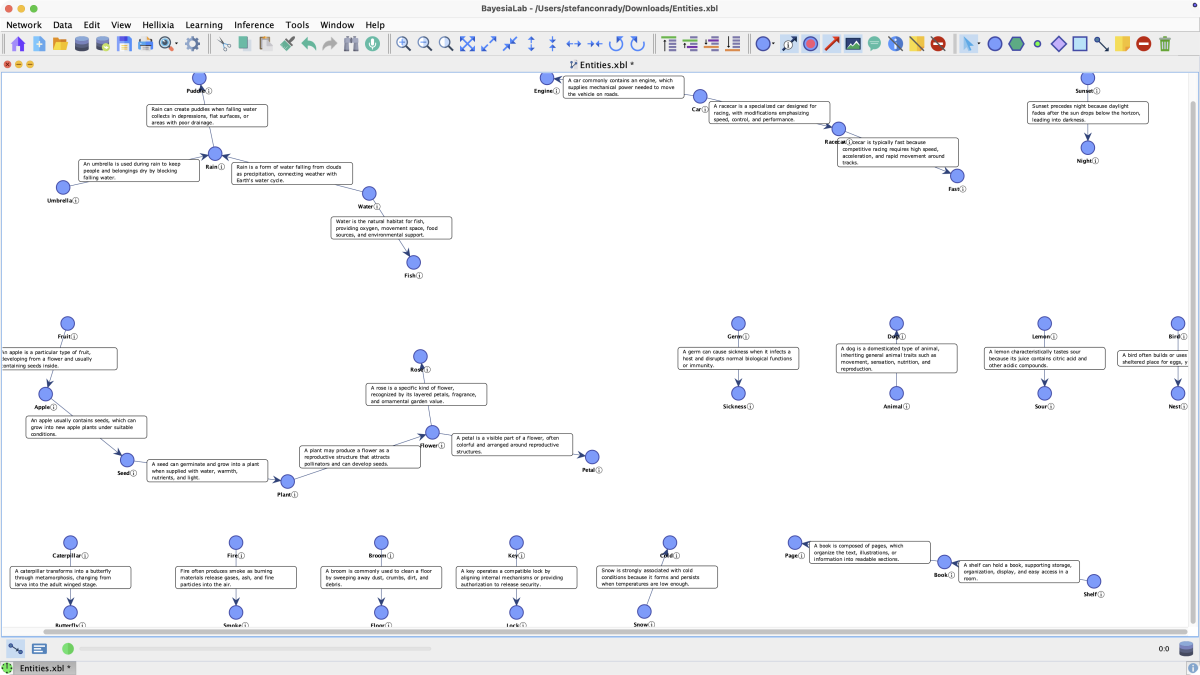Open the Learning menu
The width and height of the screenshot is (1200, 675).
pos(204,24)
